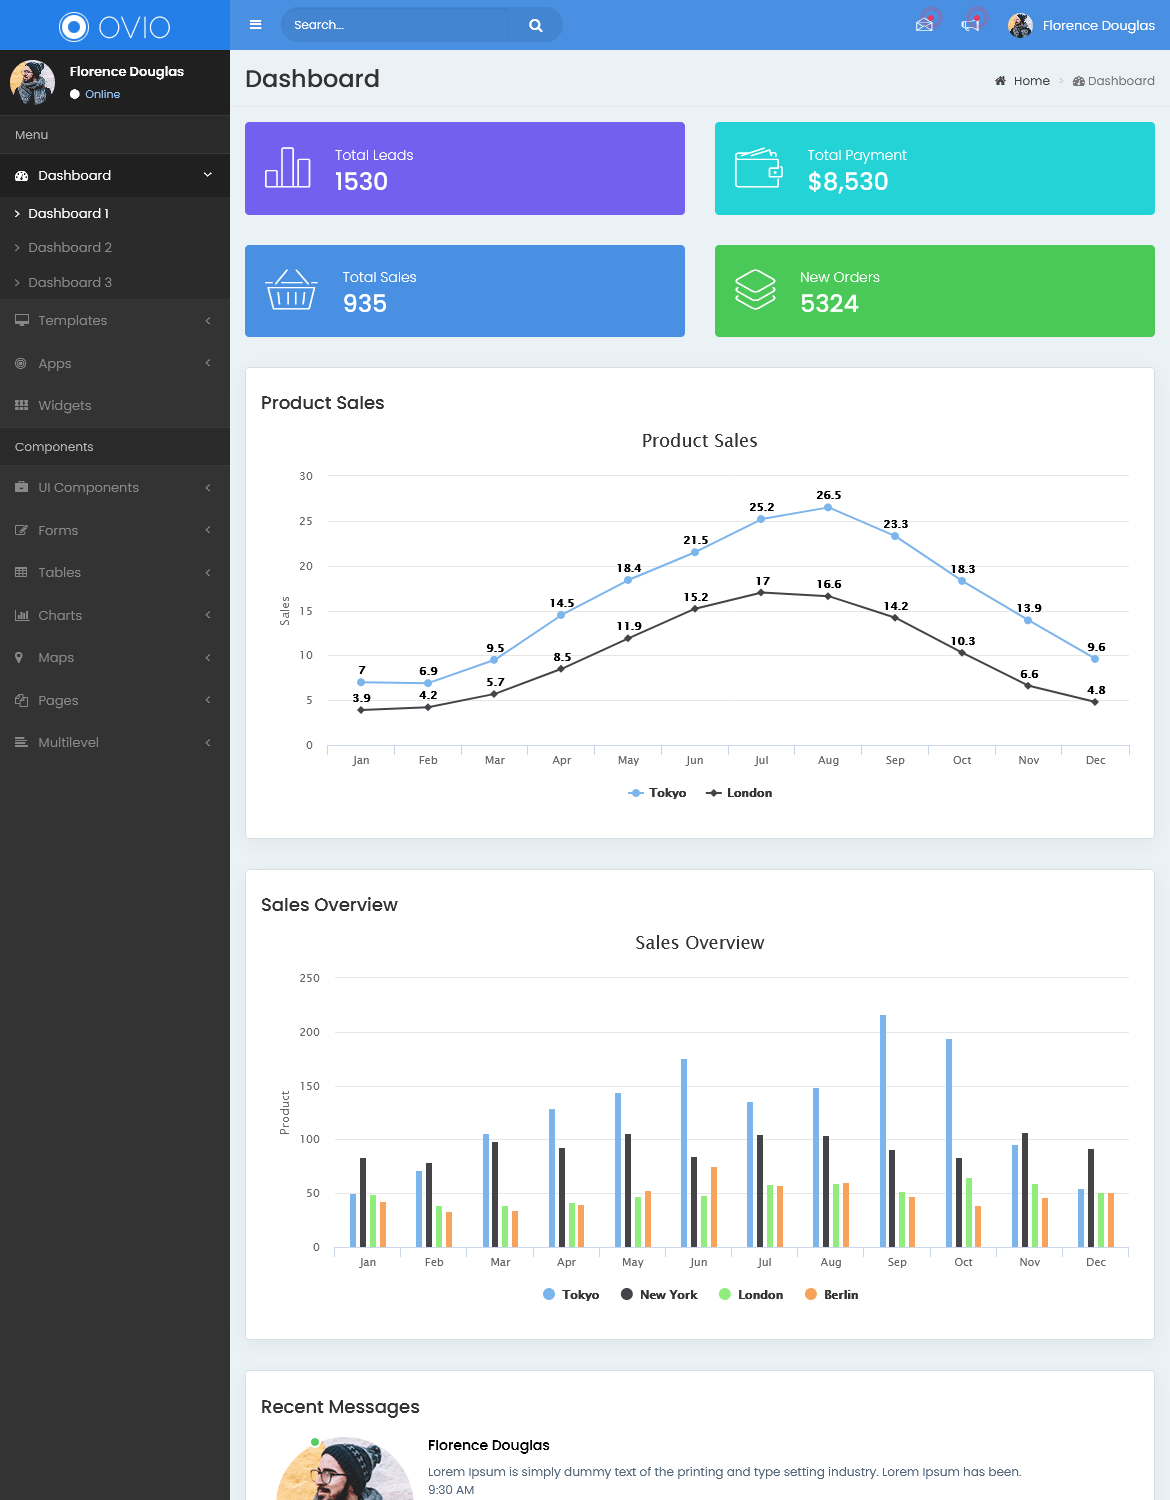The height and width of the screenshot is (1500, 1170).
Task: Click the Templates monitor icon
Action: (22, 320)
